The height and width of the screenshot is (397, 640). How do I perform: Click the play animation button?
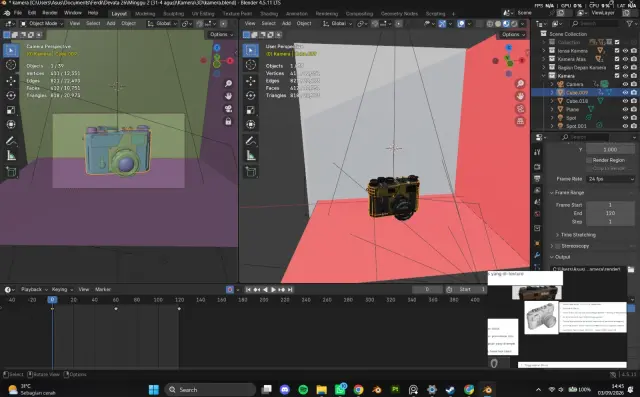pyautogui.click(x=273, y=289)
